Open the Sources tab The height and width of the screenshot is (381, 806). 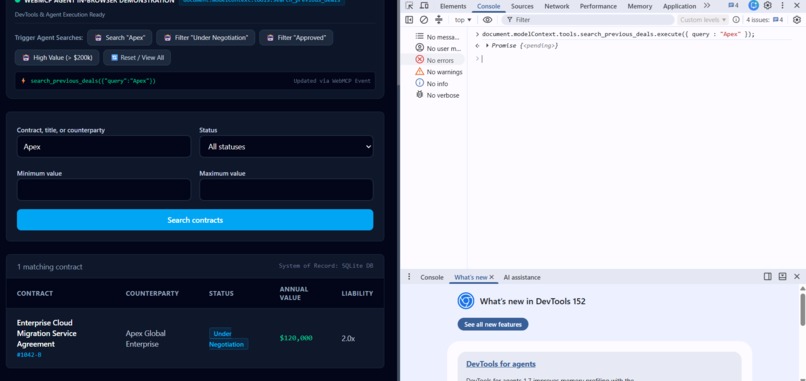[x=522, y=6]
